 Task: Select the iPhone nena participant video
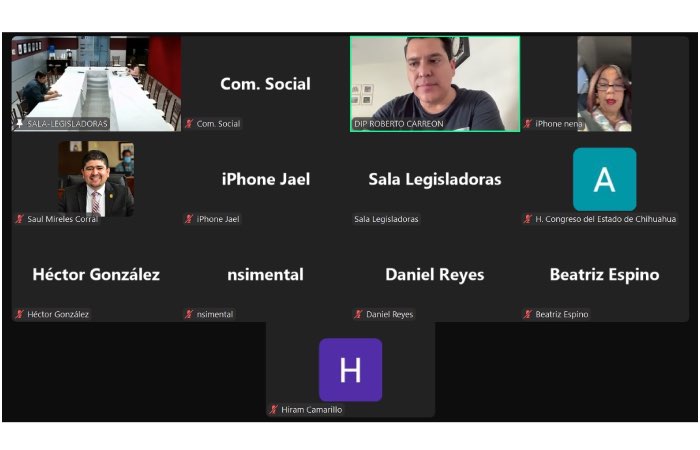(x=604, y=84)
